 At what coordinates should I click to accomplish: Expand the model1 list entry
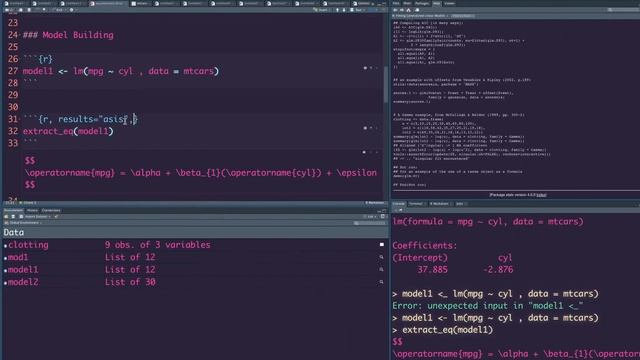(x=6, y=270)
